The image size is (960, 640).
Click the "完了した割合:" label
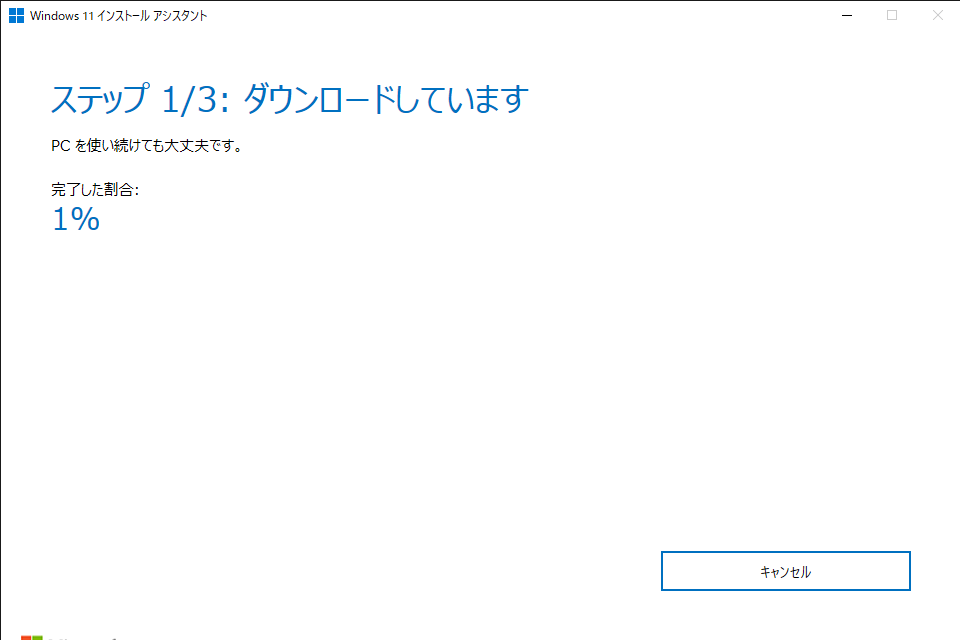[x=95, y=189]
